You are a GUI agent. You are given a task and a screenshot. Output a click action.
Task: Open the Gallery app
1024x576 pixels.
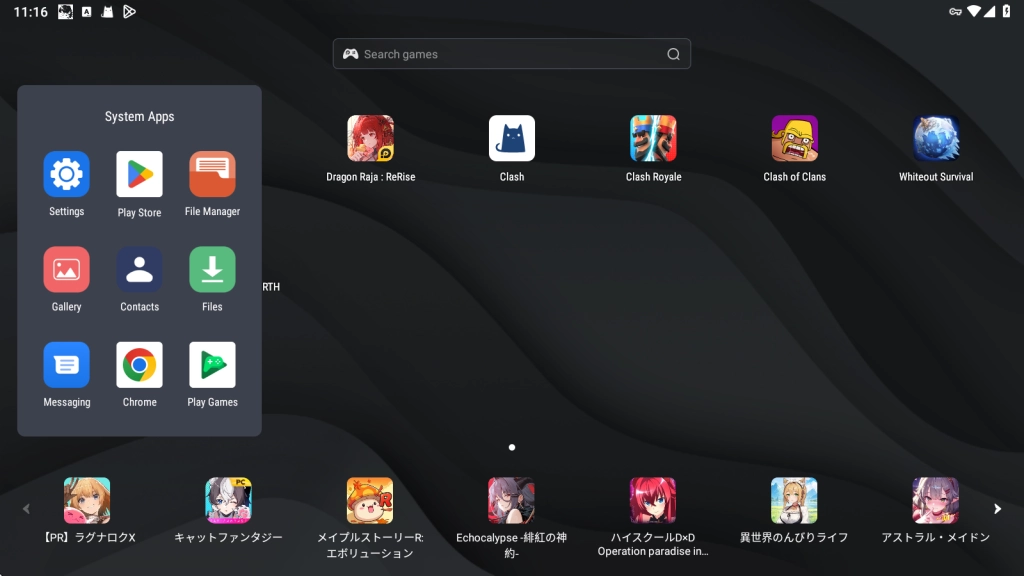[x=66, y=270]
